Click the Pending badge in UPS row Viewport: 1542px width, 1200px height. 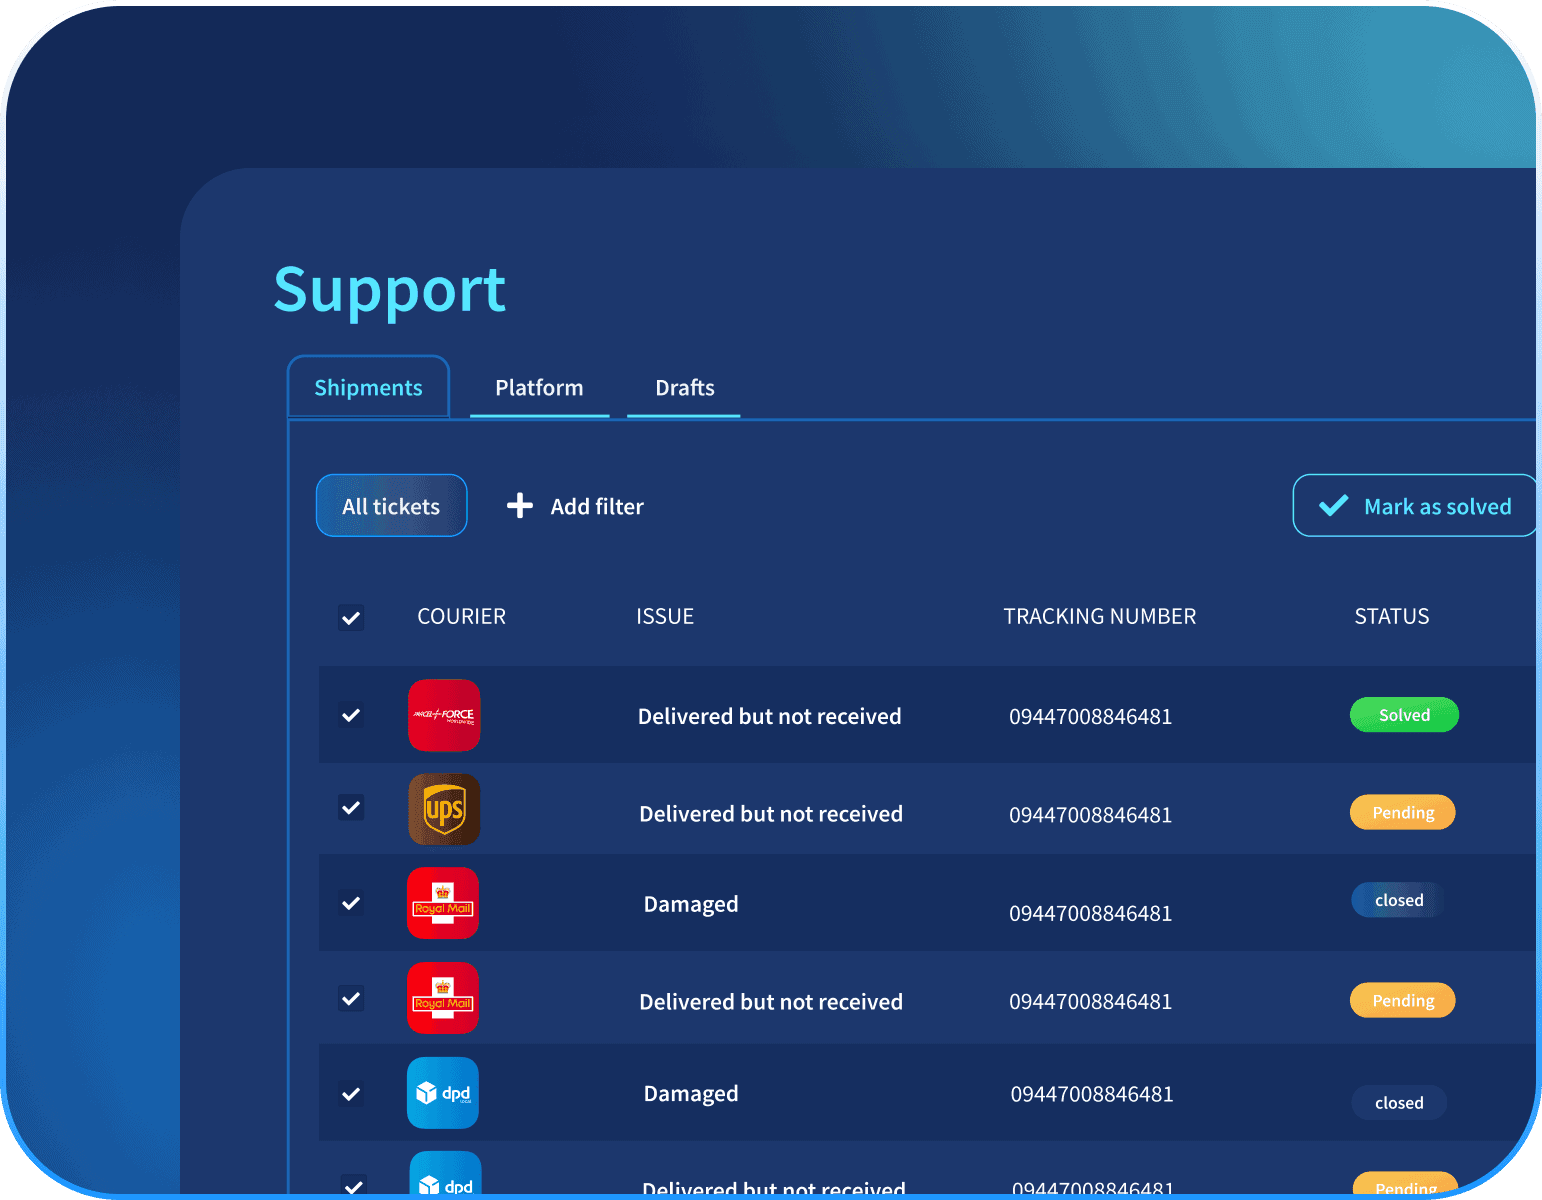tap(1403, 812)
